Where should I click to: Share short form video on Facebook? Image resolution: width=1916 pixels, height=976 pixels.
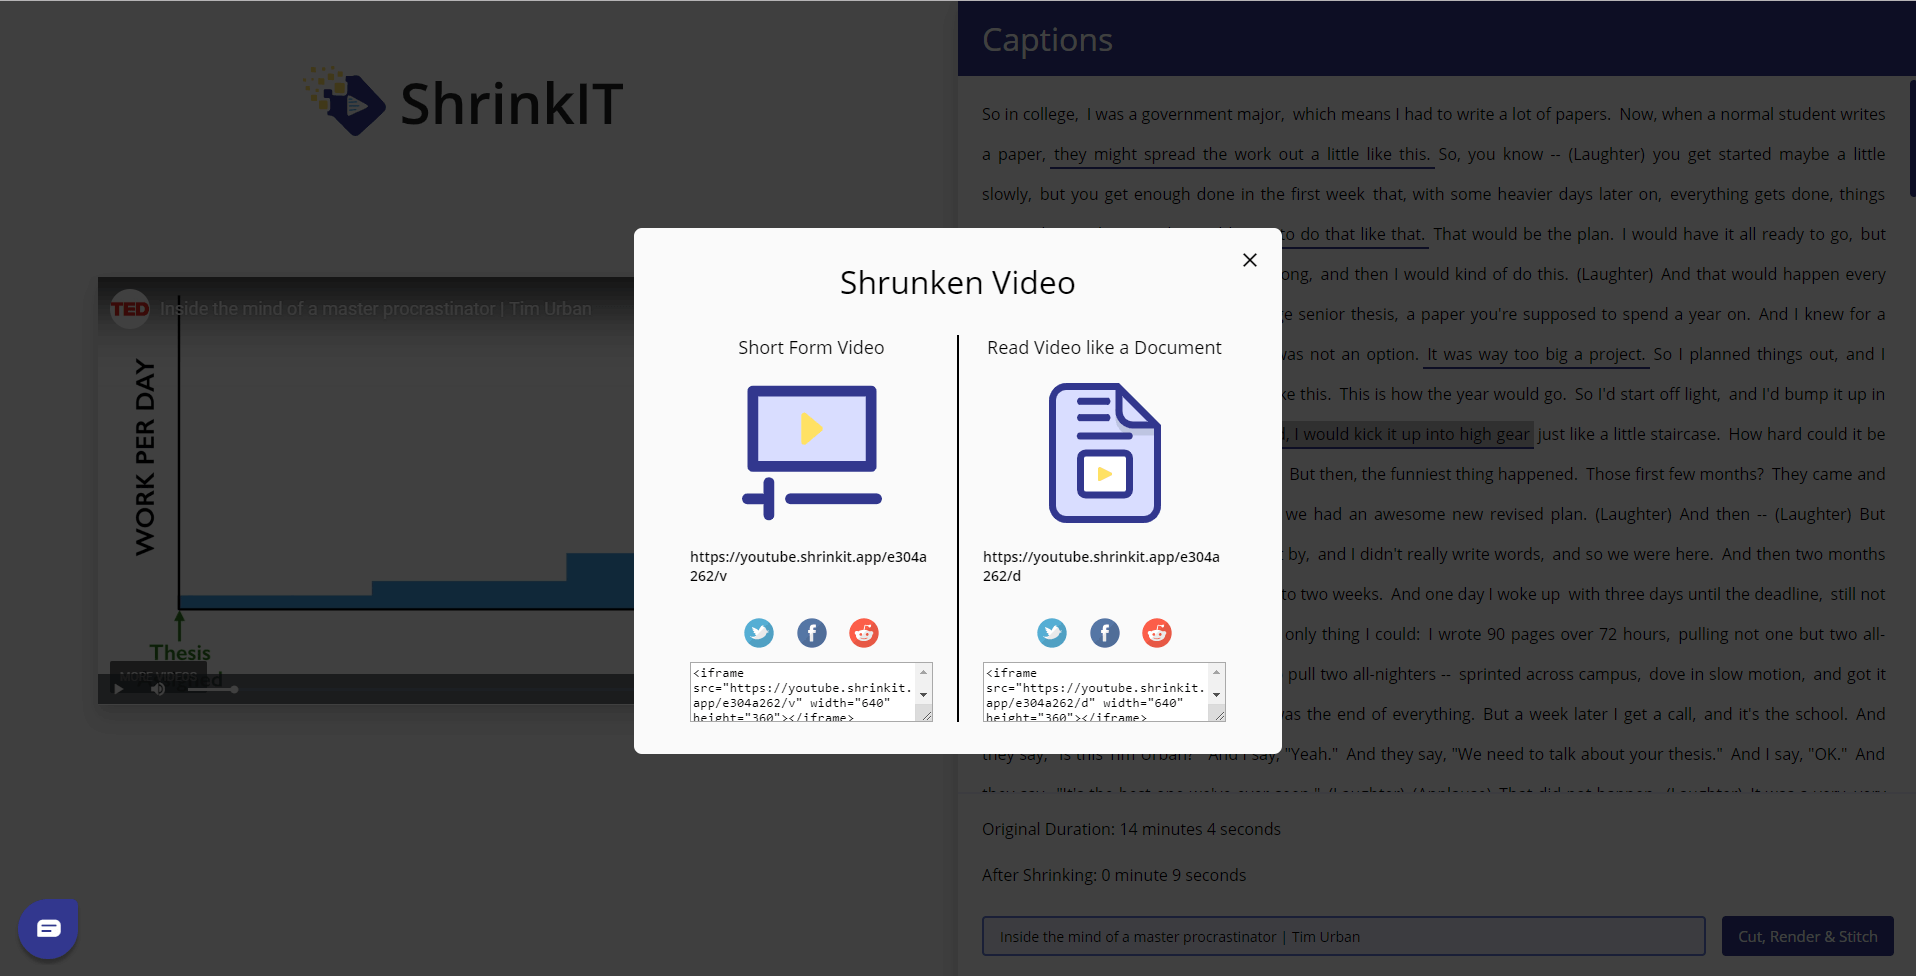[x=811, y=633]
